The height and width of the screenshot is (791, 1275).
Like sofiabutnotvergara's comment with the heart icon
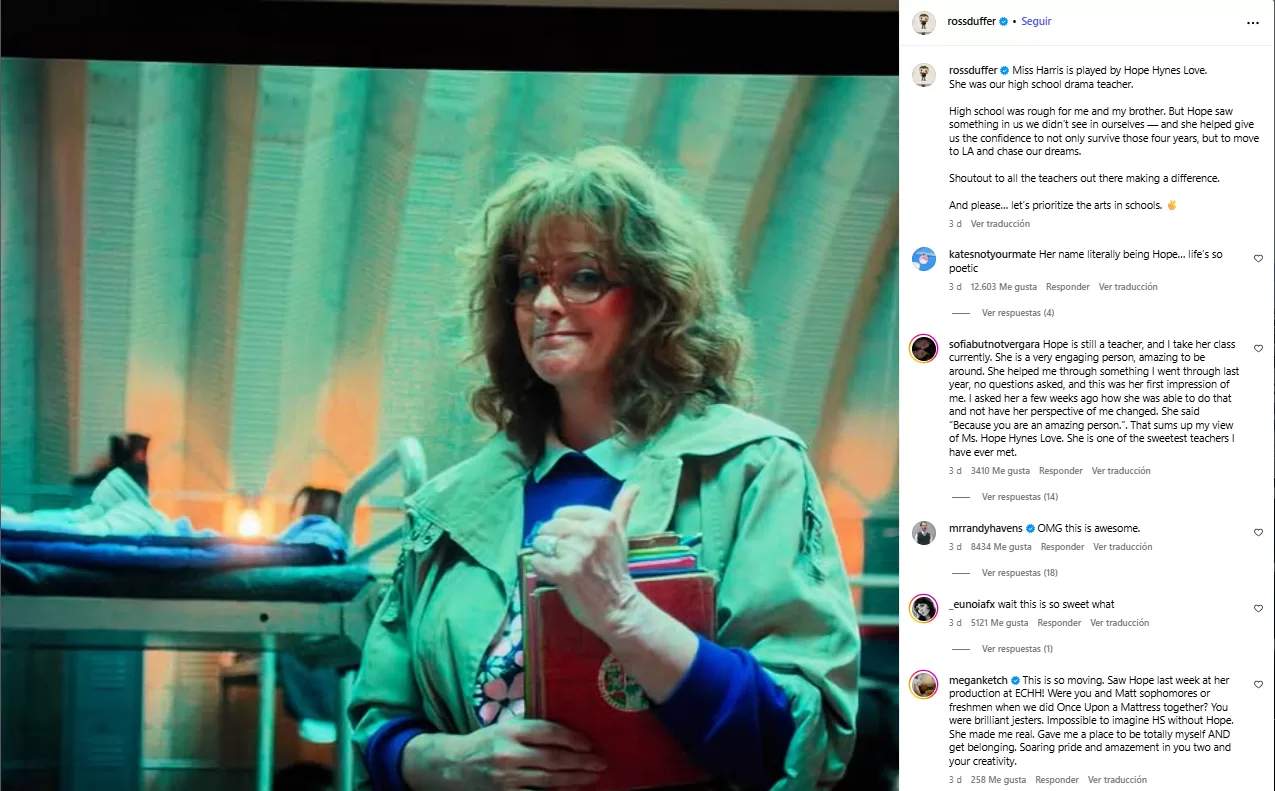pyautogui.click(x=1258, y=349)
